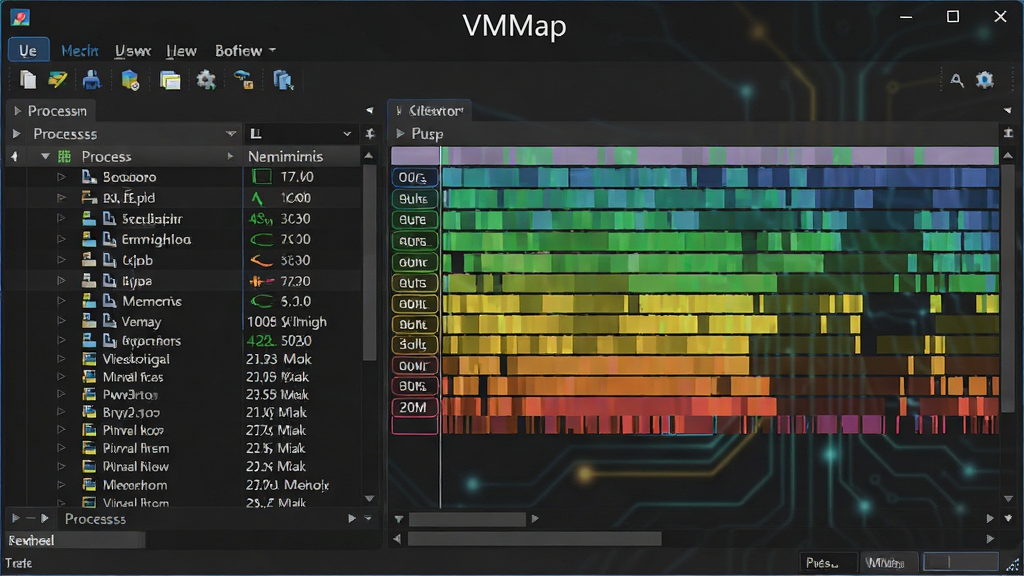The image size is (1024, 576).
Task: Click the 00G row label button
Action: (414, 178)
